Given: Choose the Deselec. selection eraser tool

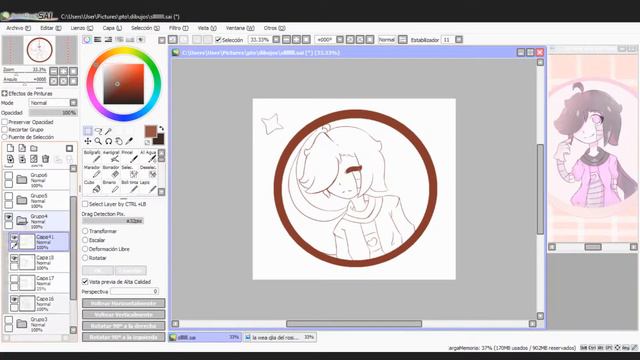Looking at the screenshot, I should pyautogui.click(x=148, y=171).
